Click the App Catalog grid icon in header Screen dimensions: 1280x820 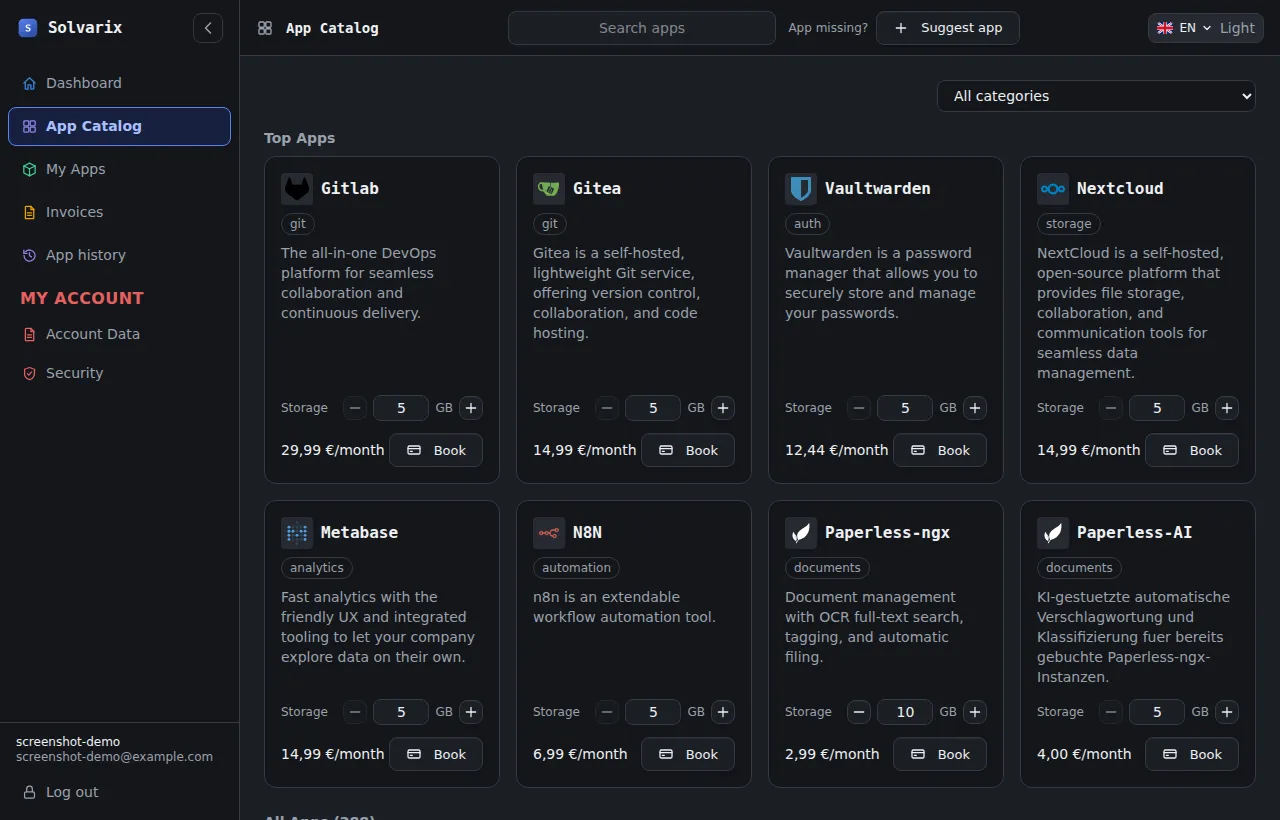tap(265, 28)
